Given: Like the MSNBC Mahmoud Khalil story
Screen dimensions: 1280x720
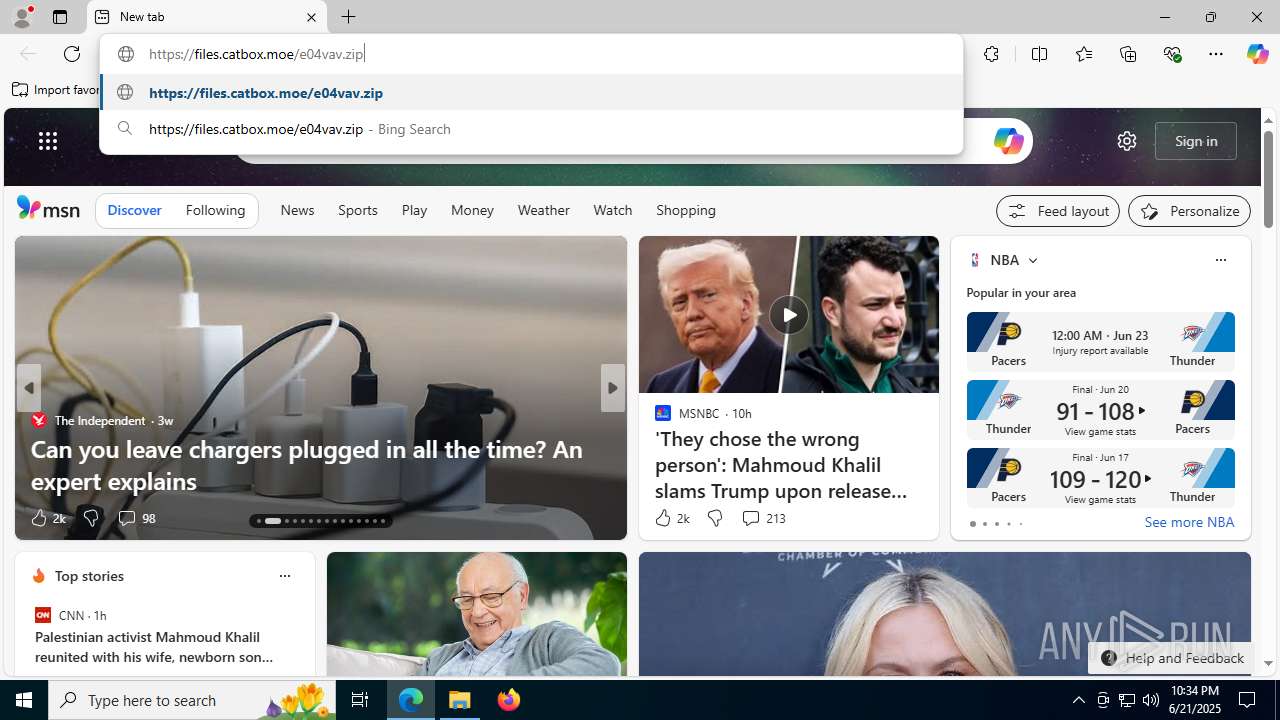Looking at the screenshot, I should point(671,518).
